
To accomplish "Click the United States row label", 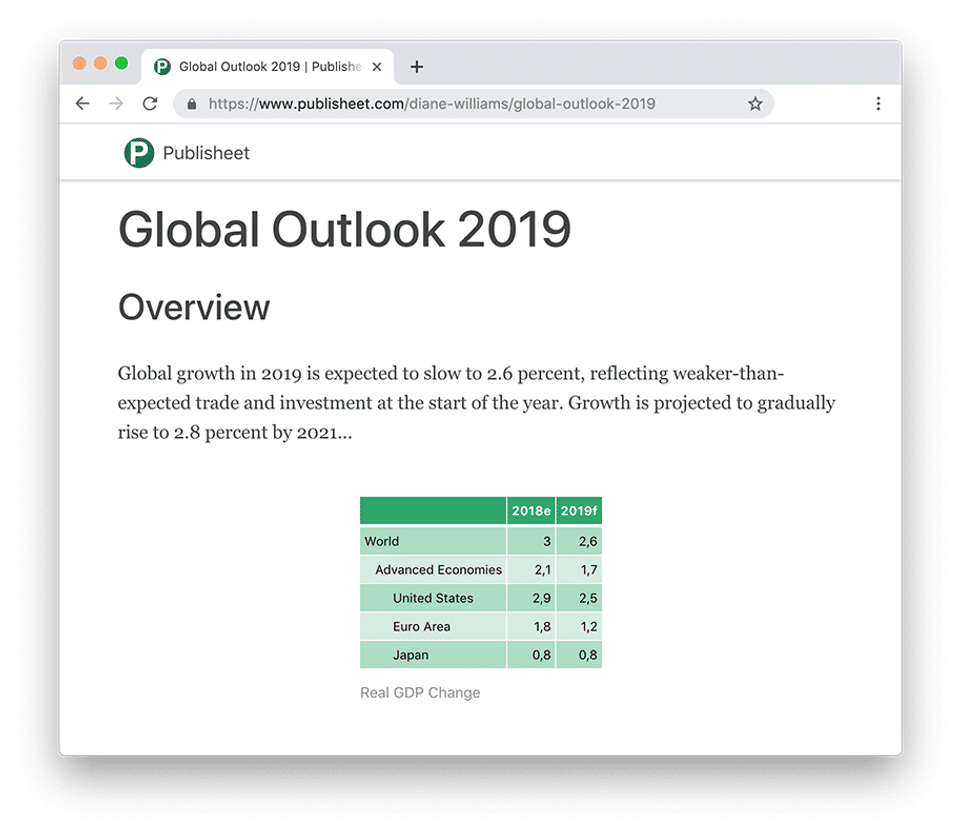I will (433, 598).
